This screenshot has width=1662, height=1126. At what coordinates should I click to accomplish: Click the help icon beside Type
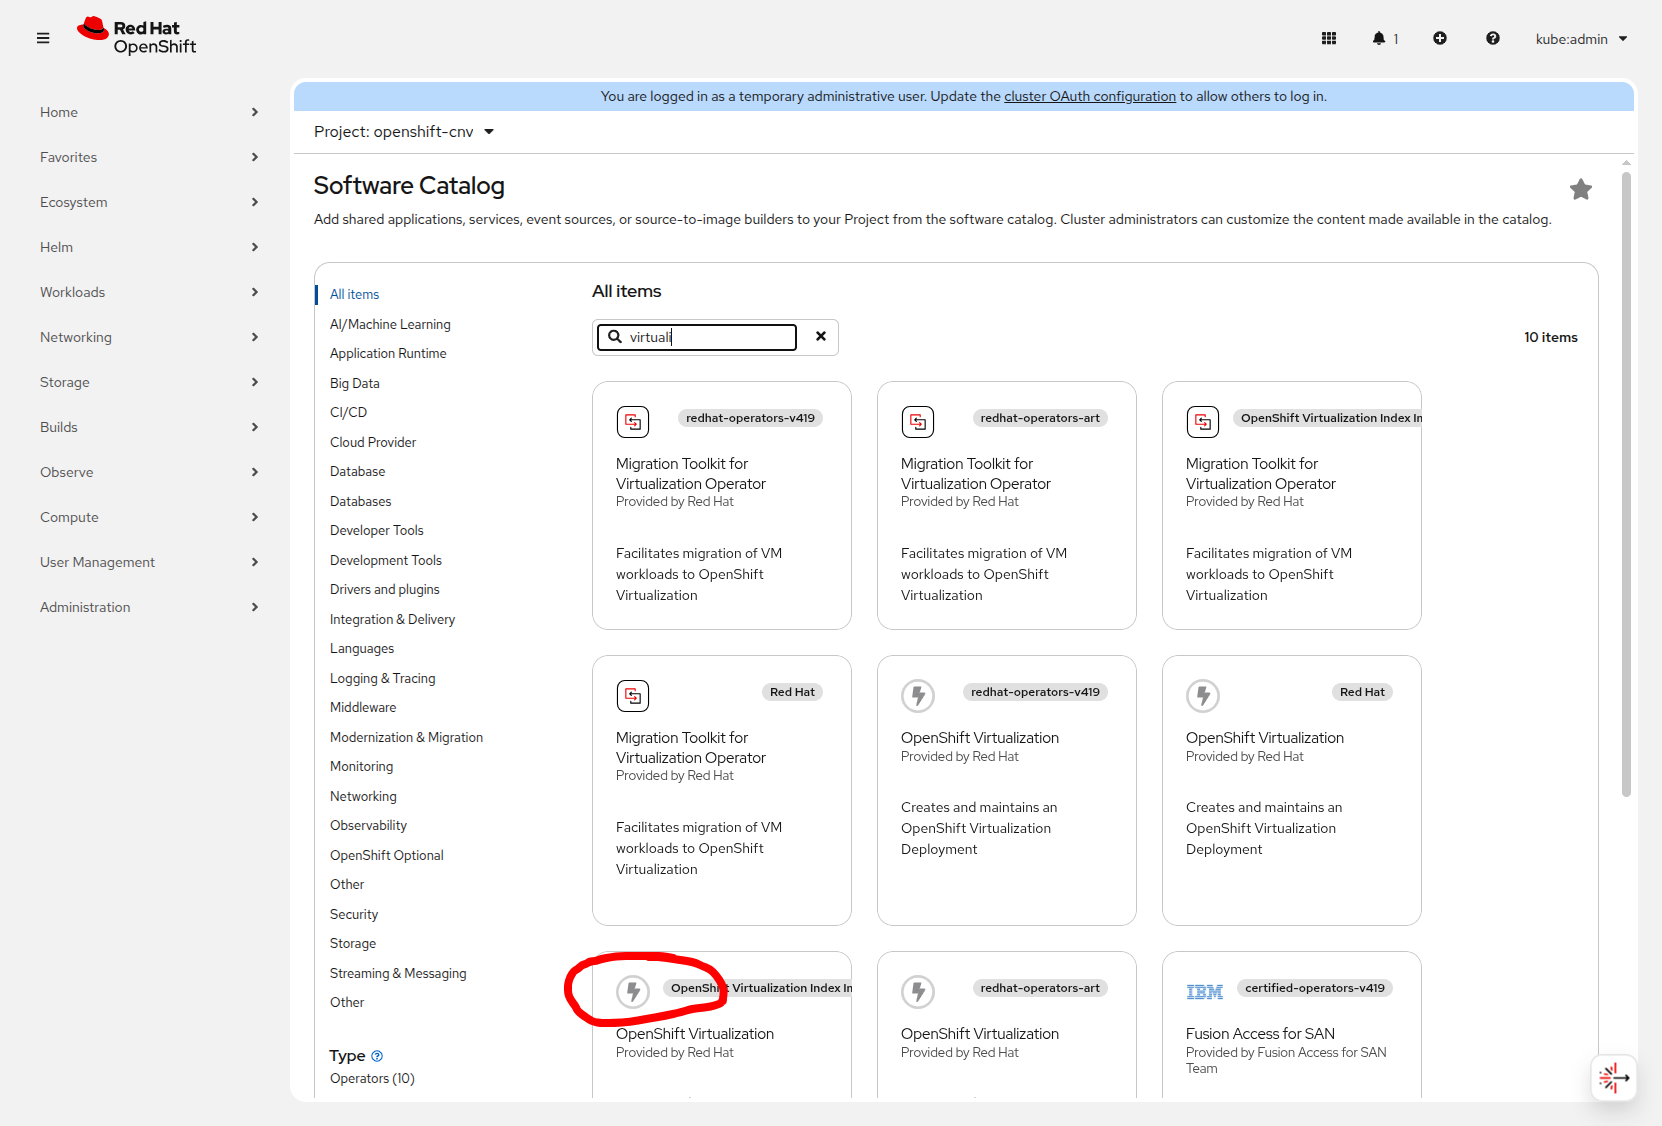coord(377,1056)
